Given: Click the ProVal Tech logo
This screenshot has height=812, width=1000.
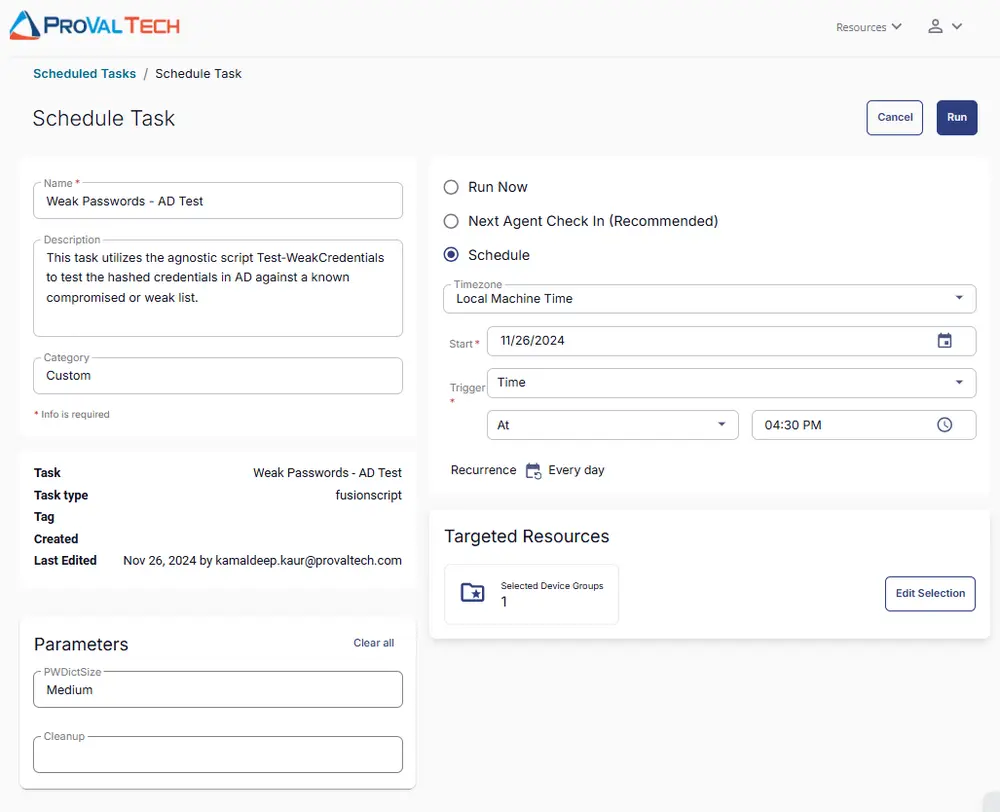Looking at the screenshot, I should click(x=94, y=25).
